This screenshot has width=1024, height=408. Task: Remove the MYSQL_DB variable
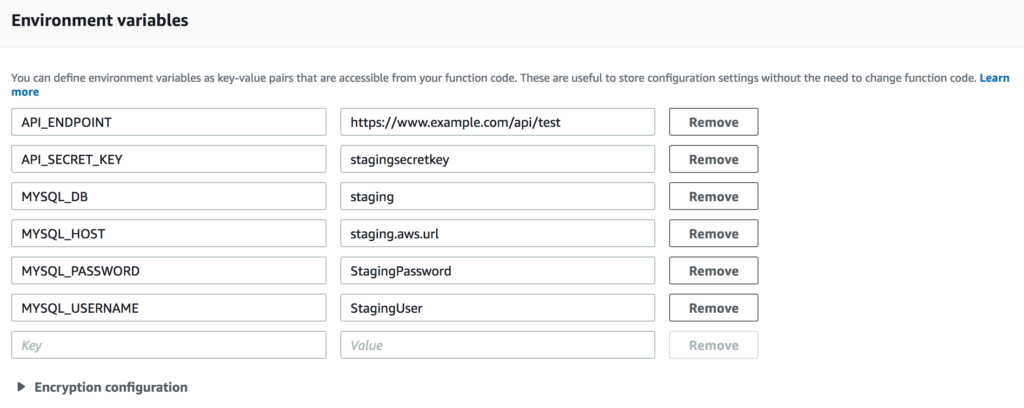point(713,196)
